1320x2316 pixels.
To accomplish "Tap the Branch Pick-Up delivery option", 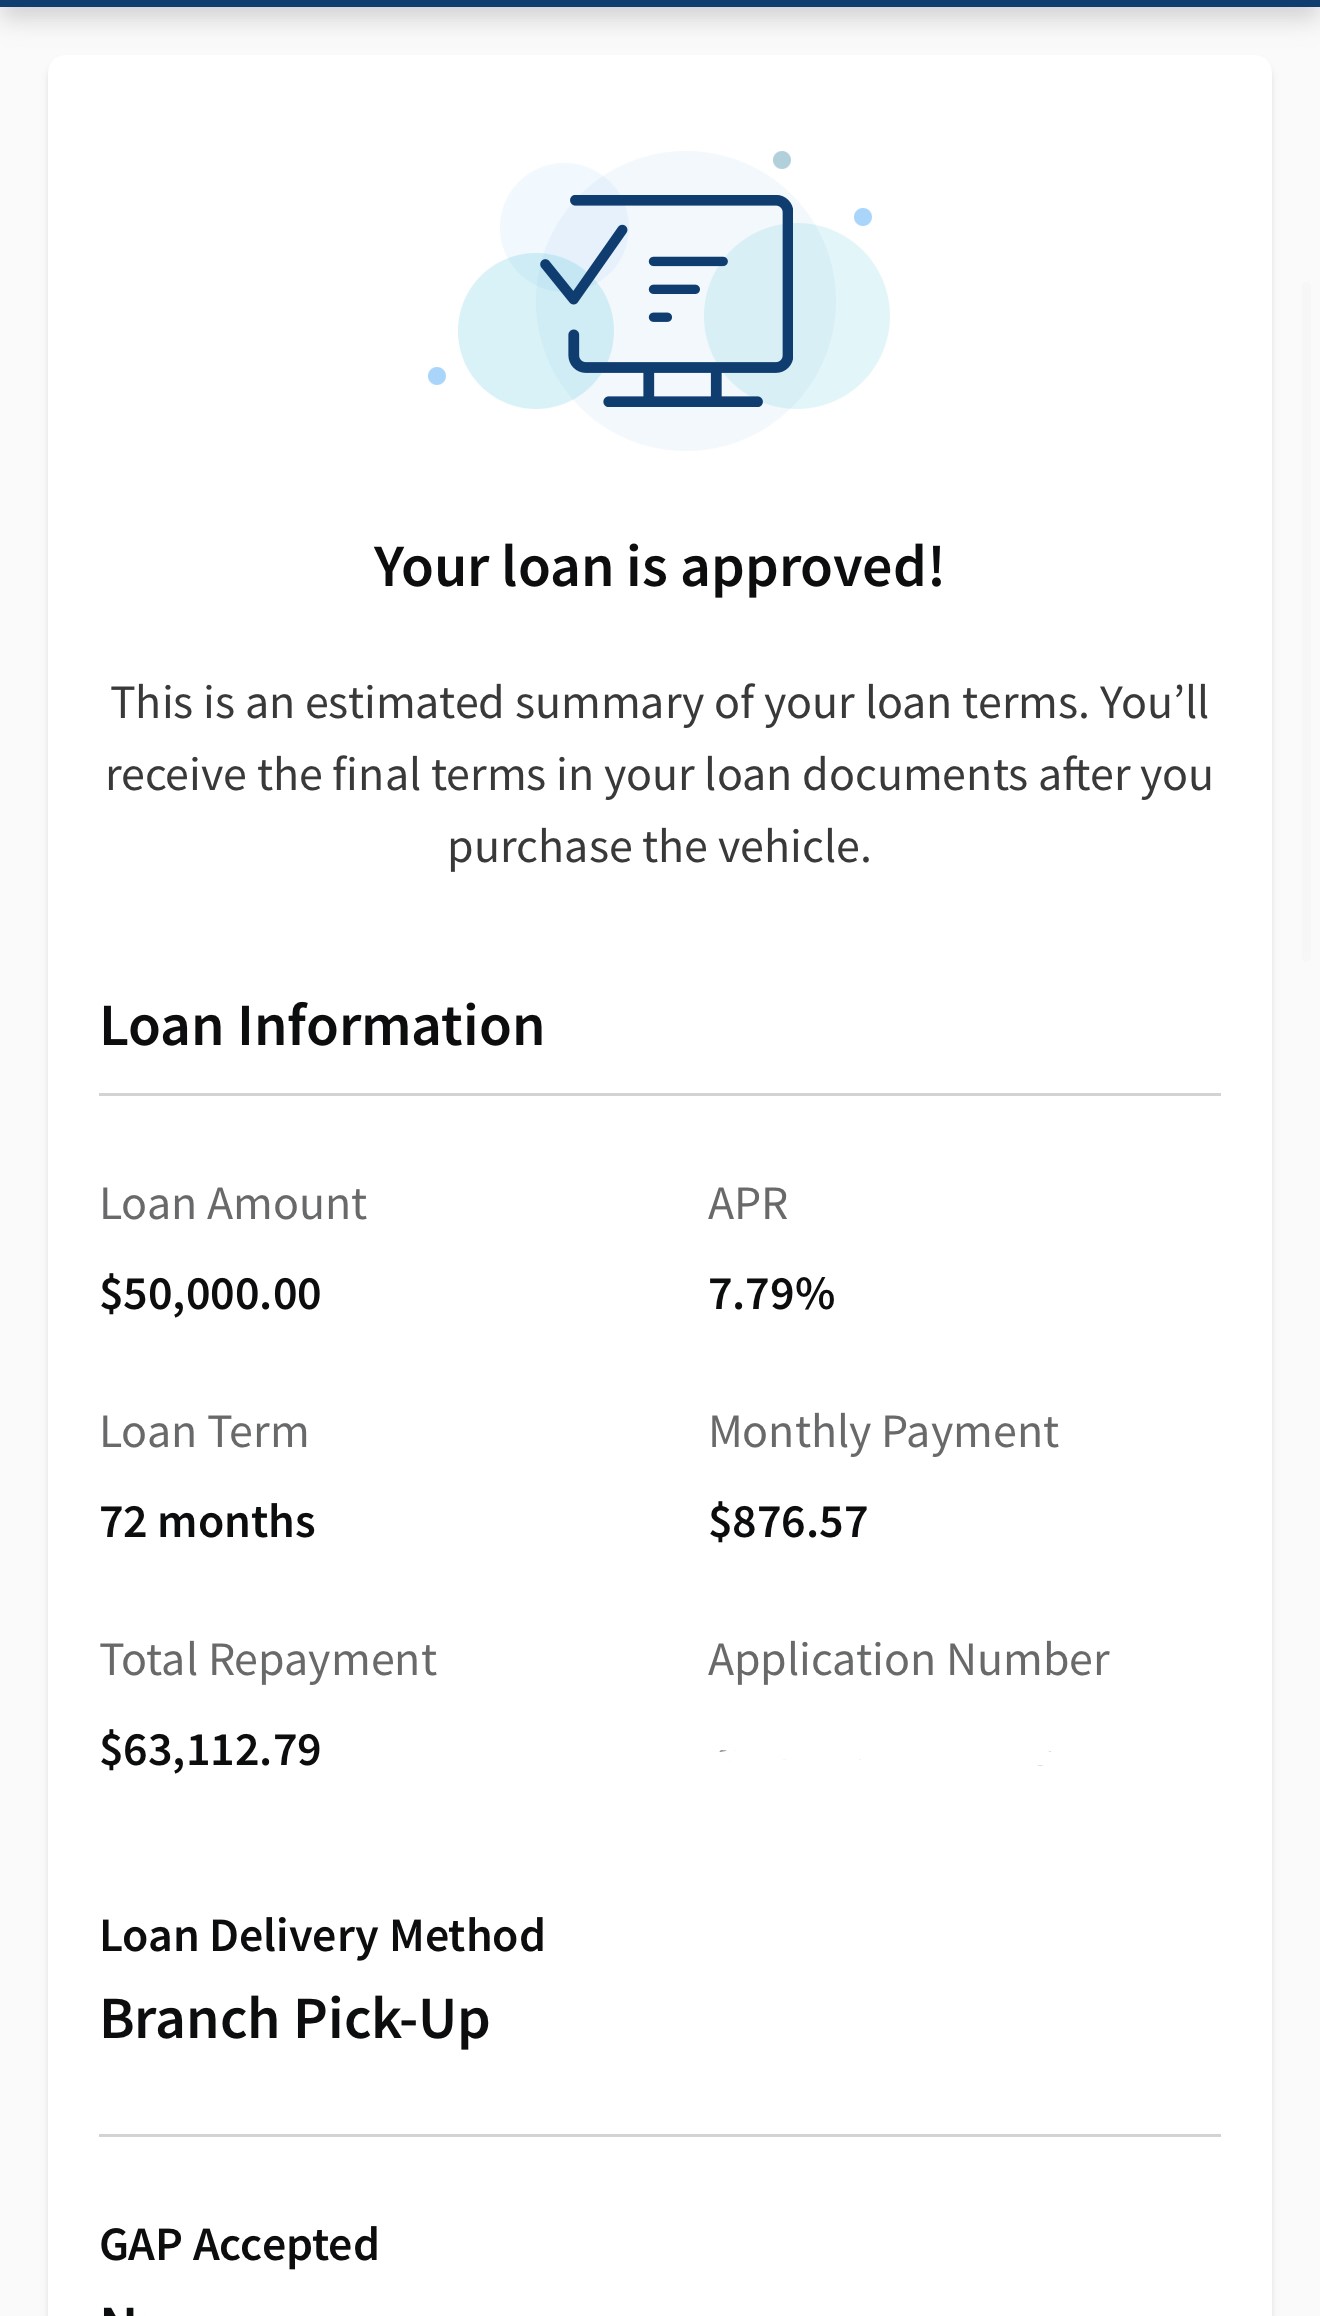I will coord(295,2019).
